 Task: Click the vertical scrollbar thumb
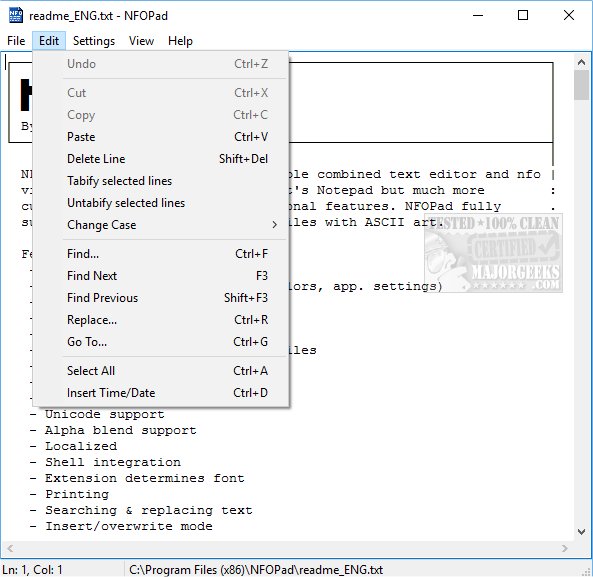click(x=582, y=85)
